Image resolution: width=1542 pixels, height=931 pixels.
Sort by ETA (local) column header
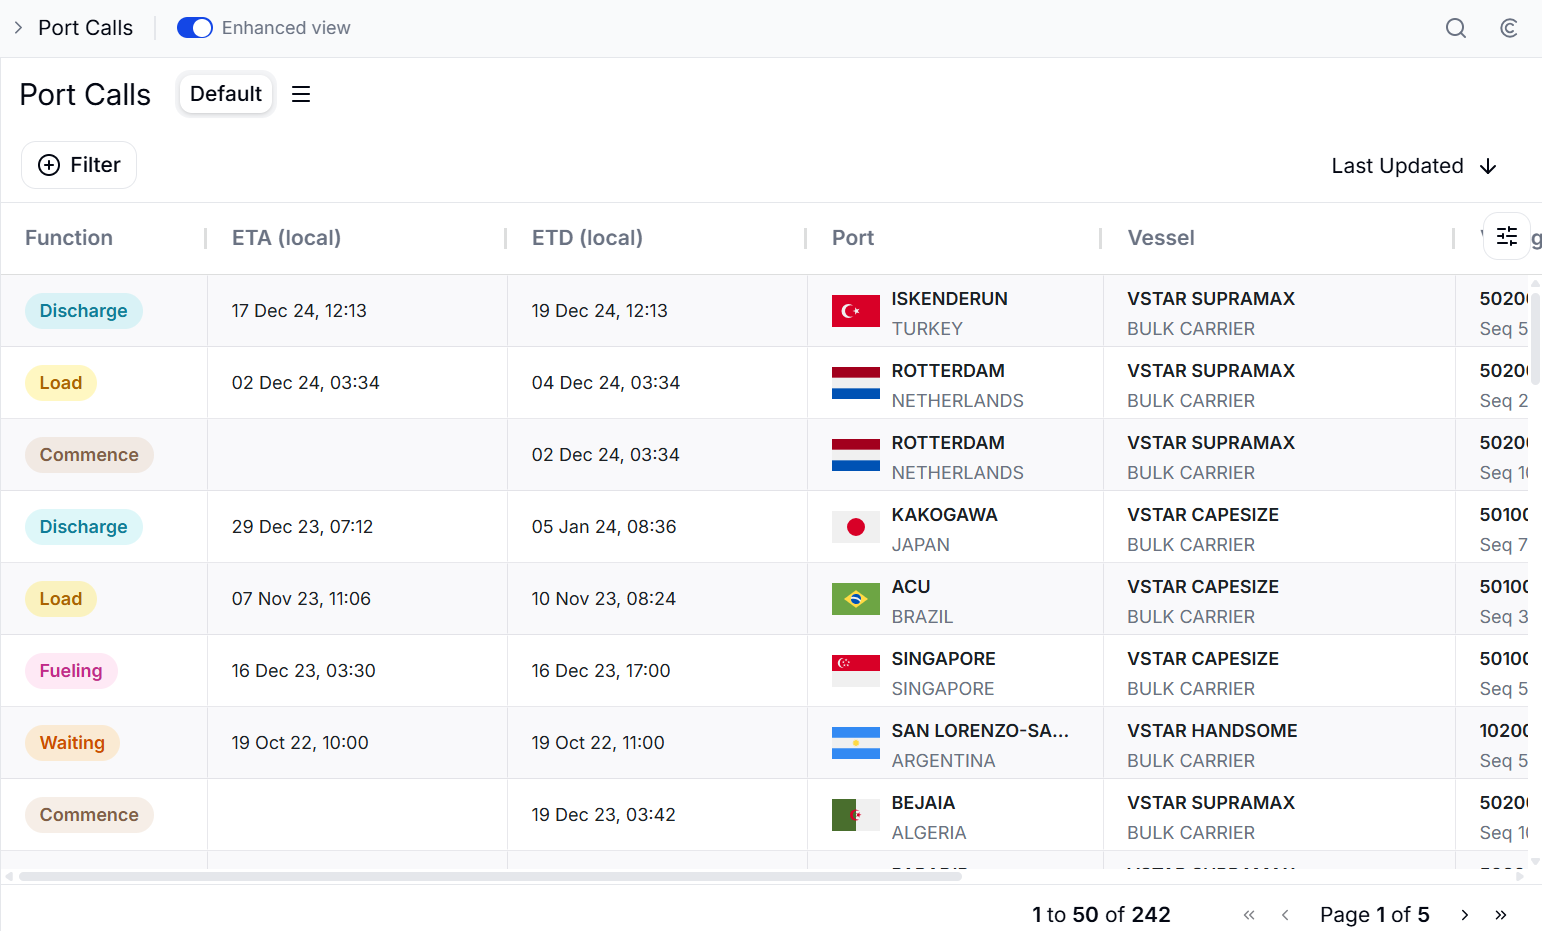point(287,238)
